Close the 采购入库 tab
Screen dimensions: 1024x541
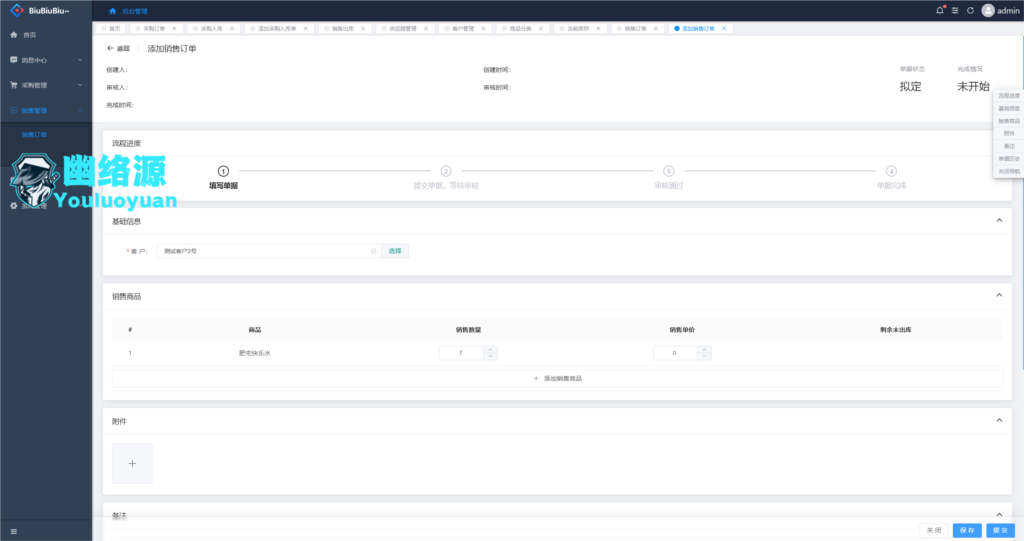point(232,29)
